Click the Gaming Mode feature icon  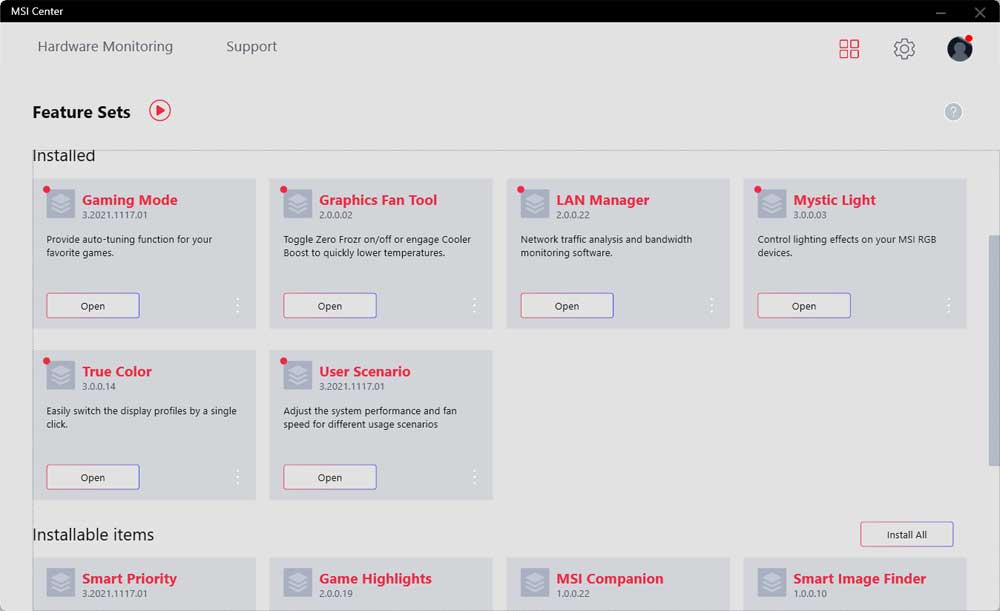[61, 204]
